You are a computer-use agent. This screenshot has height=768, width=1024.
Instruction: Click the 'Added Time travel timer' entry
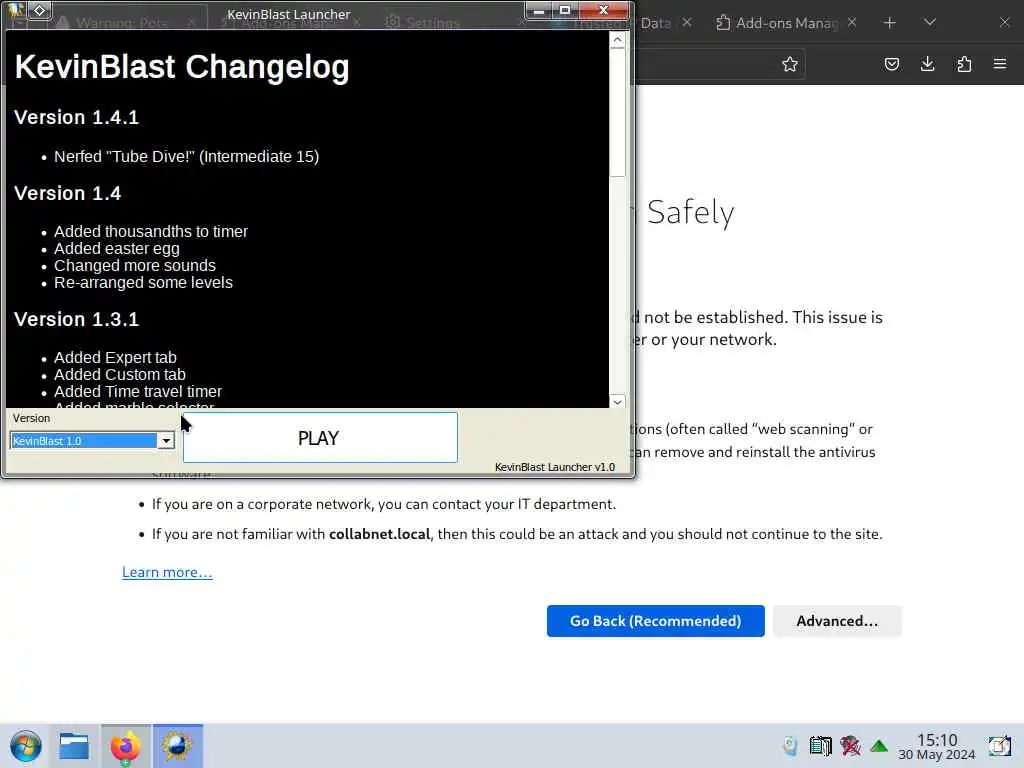(x=138, y=392)
